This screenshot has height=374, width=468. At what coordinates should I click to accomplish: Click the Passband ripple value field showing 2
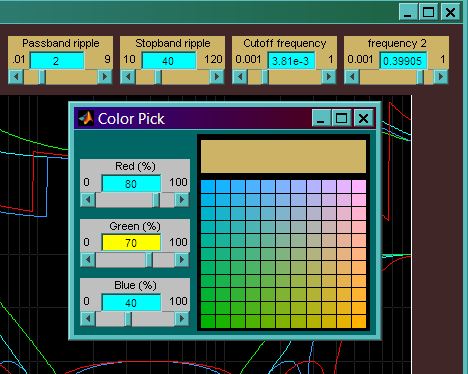(57, 61)
